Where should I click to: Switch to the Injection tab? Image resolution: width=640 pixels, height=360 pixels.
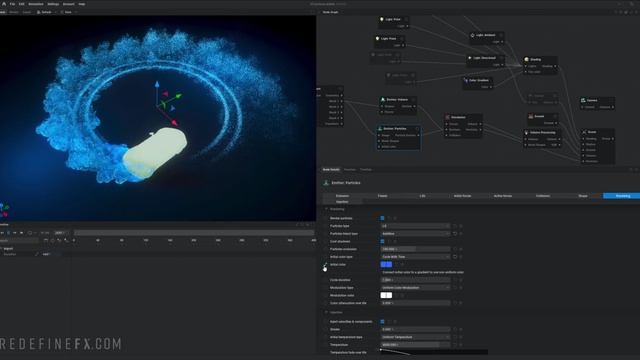[x=342, y=202]
